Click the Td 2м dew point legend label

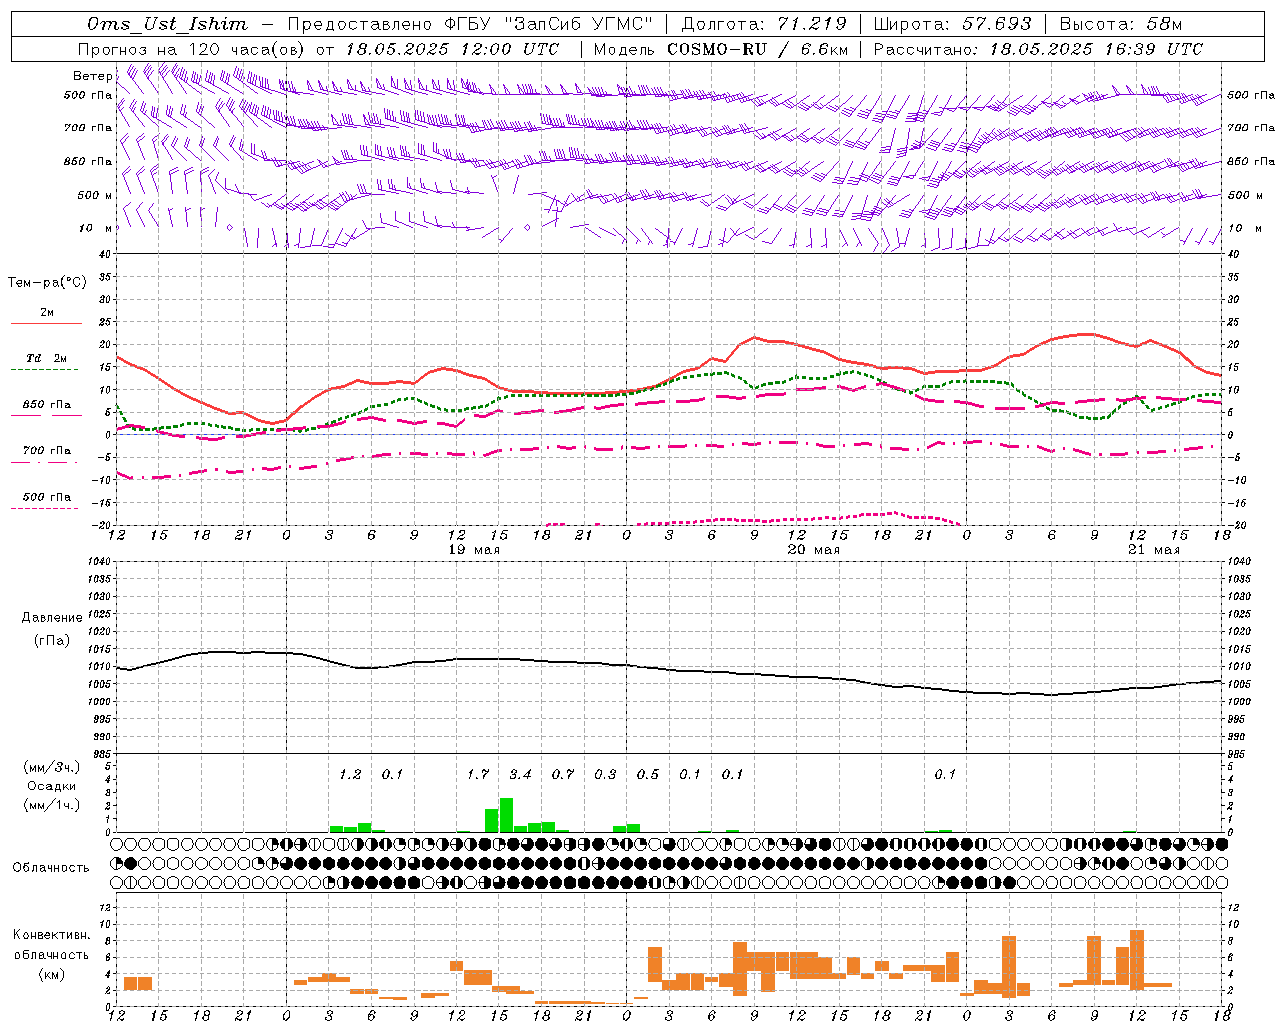click(47, 358)
